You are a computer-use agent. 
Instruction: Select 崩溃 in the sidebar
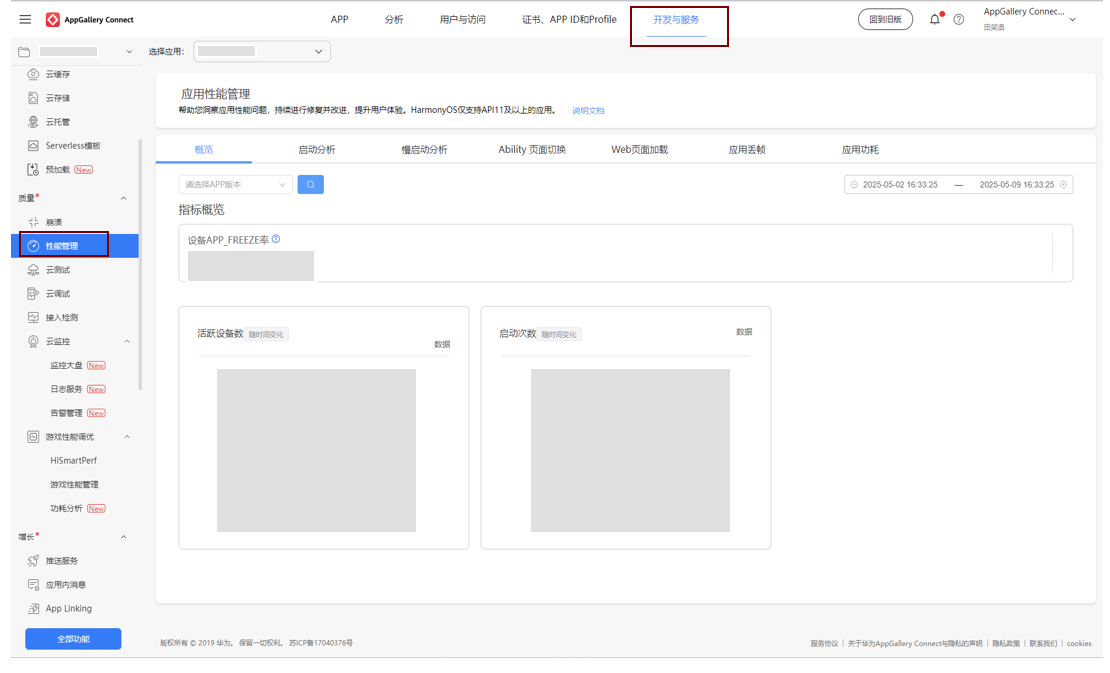pos(53,222)
